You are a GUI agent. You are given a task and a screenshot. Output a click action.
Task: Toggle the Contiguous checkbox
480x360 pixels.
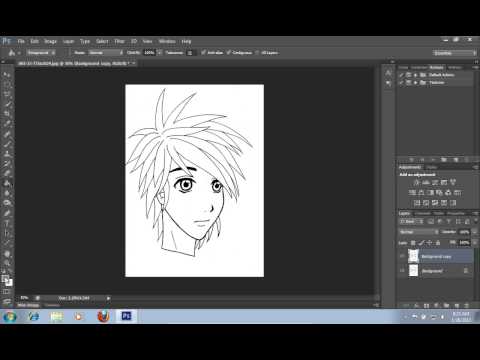coord(229,53)
